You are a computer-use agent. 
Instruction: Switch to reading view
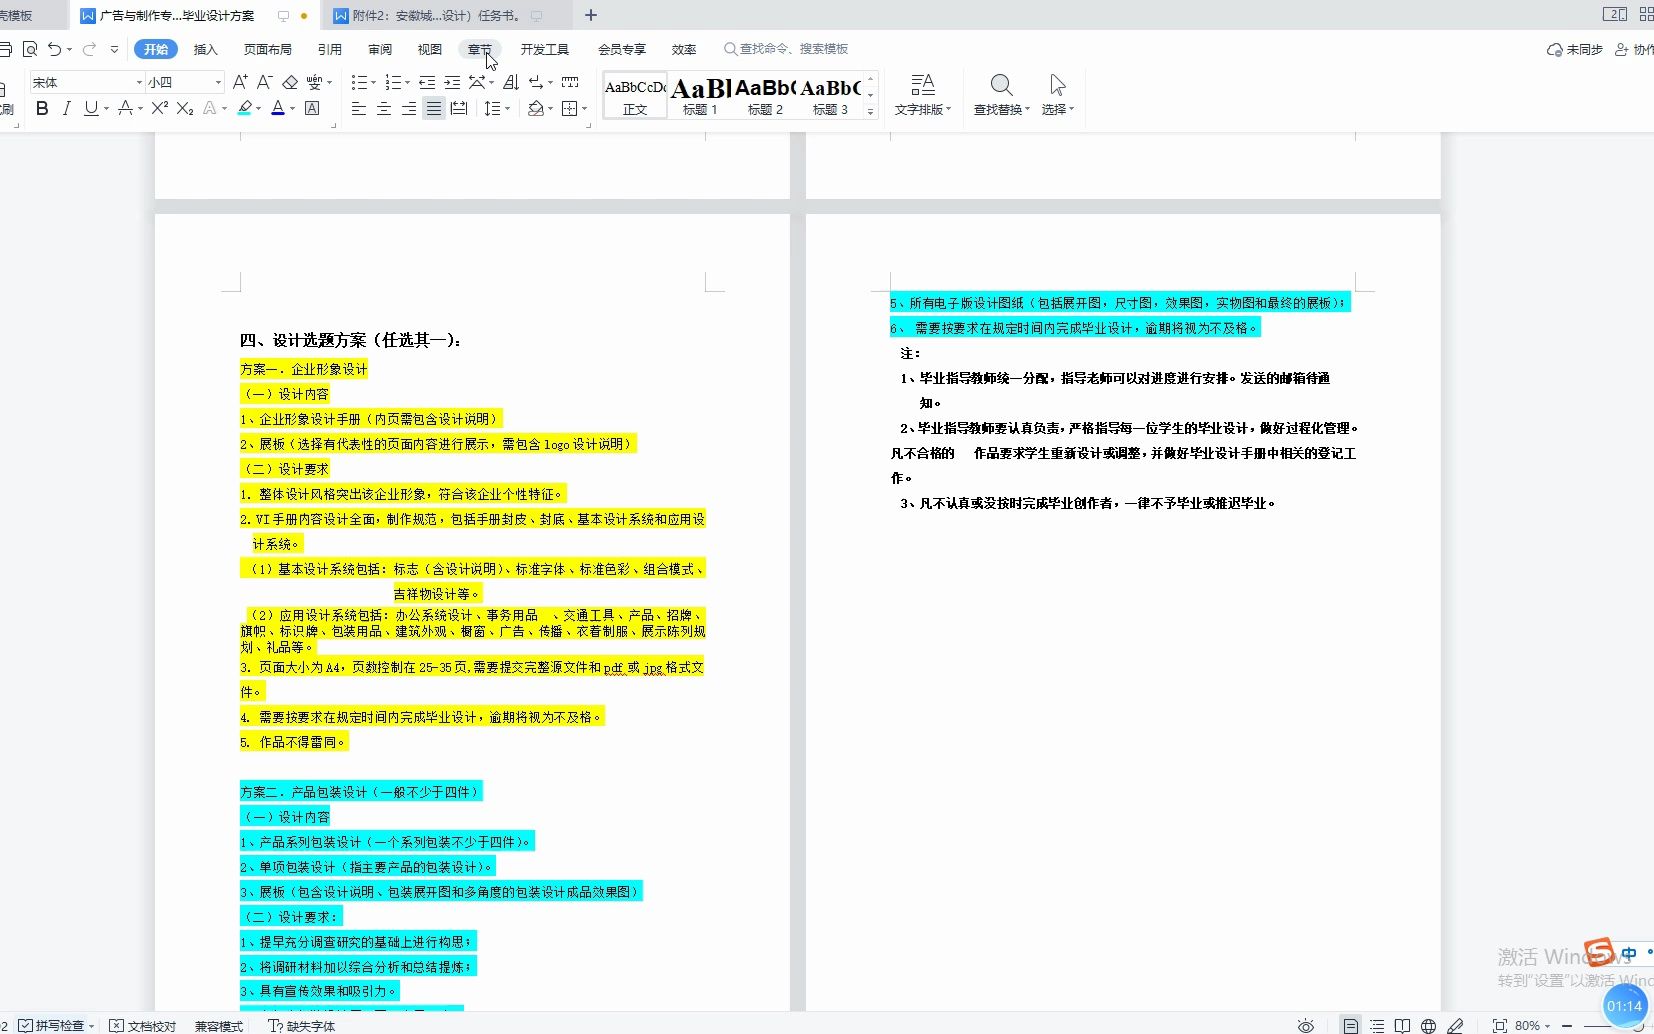click(x=1403, y=1025)
